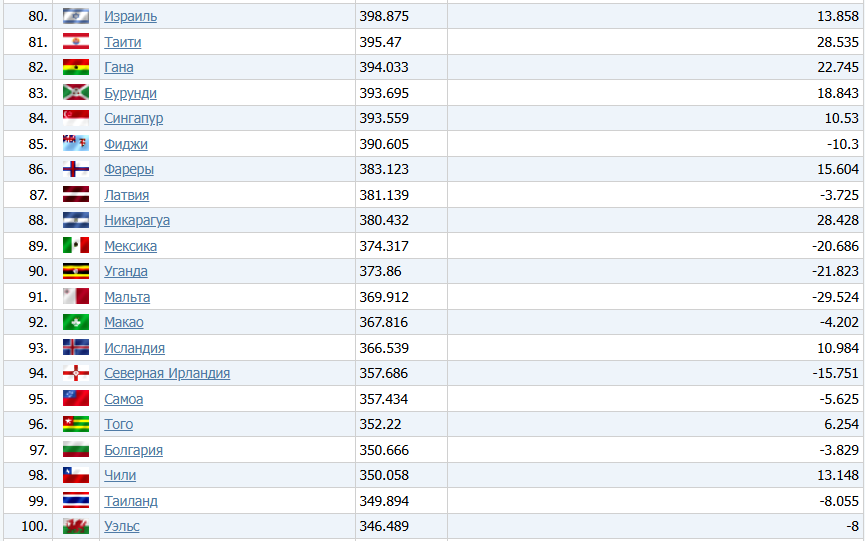The height and width of the screenshot is (541, 865).
Task: Click the Macau green flag icon
Action: click(x=76, y=322)
